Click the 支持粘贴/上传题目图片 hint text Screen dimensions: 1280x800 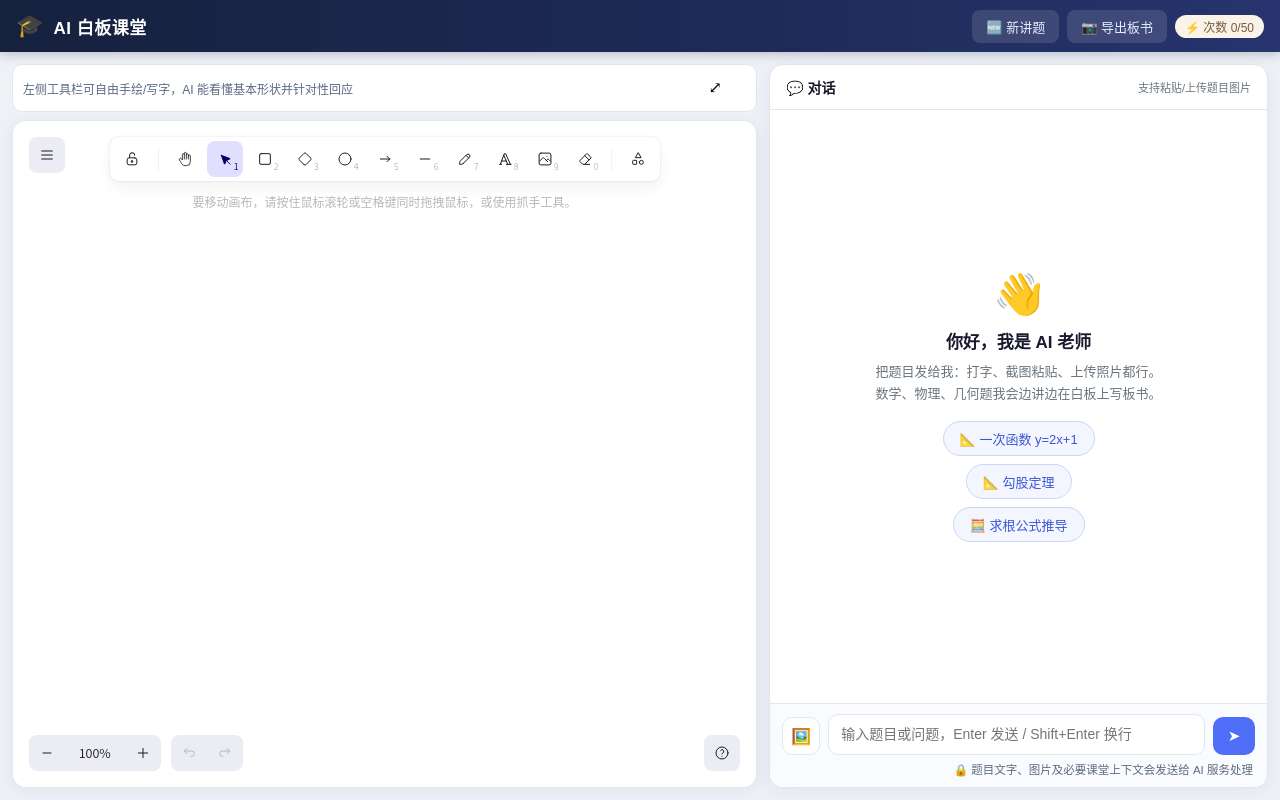tap(1194, 88)
